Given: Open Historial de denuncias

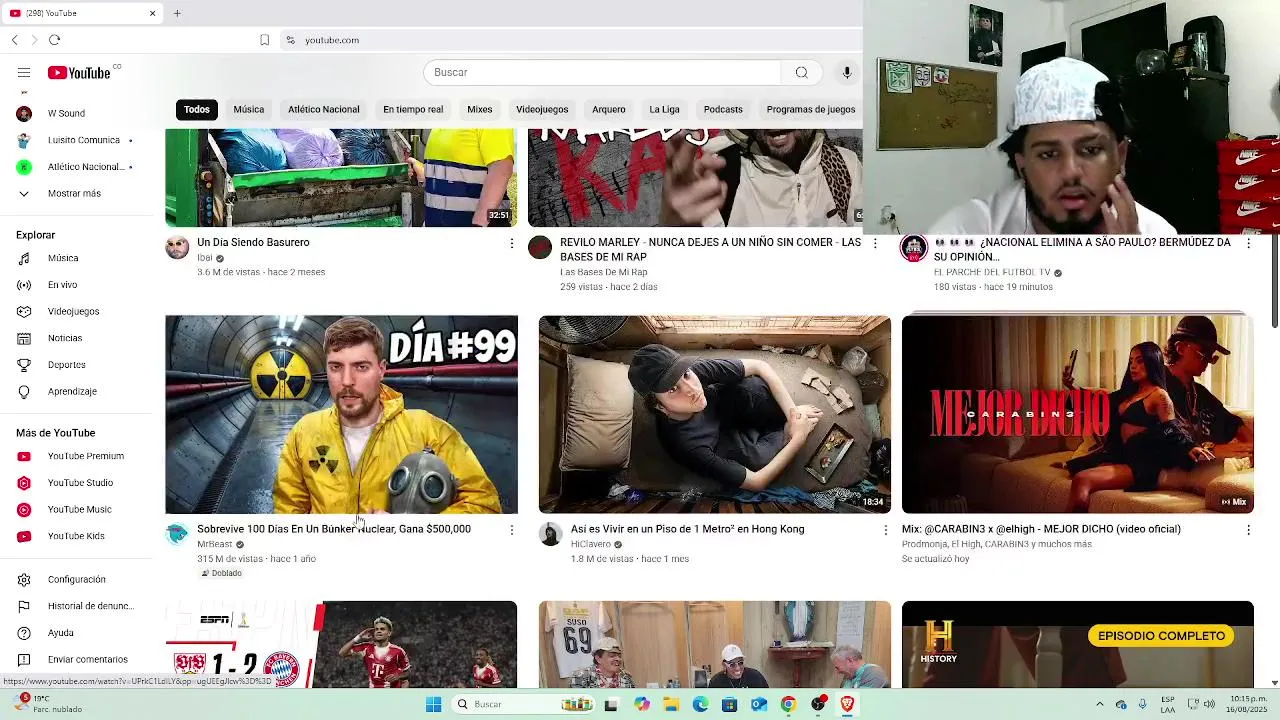Looking at the screenshot, I should pos(75,606).
